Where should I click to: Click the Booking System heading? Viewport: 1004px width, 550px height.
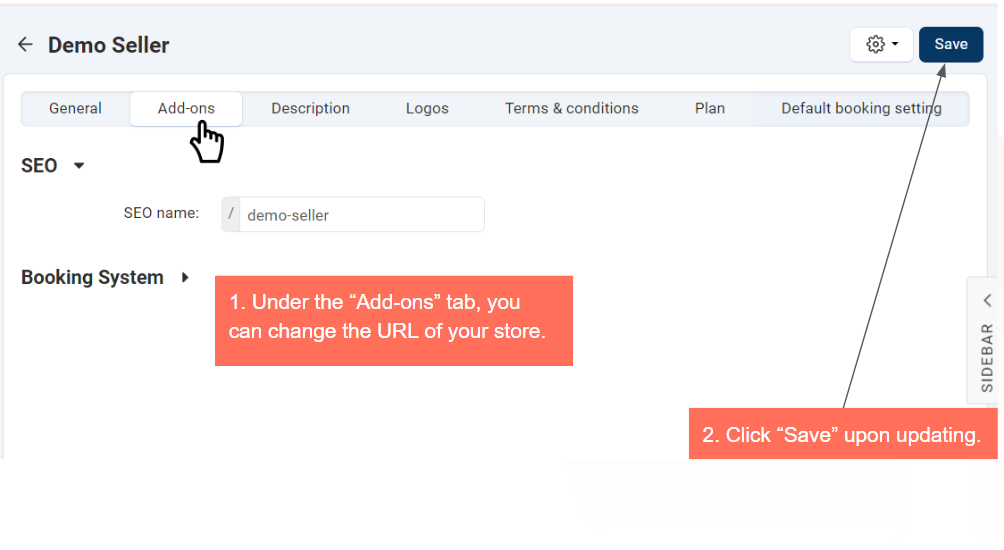92,278
